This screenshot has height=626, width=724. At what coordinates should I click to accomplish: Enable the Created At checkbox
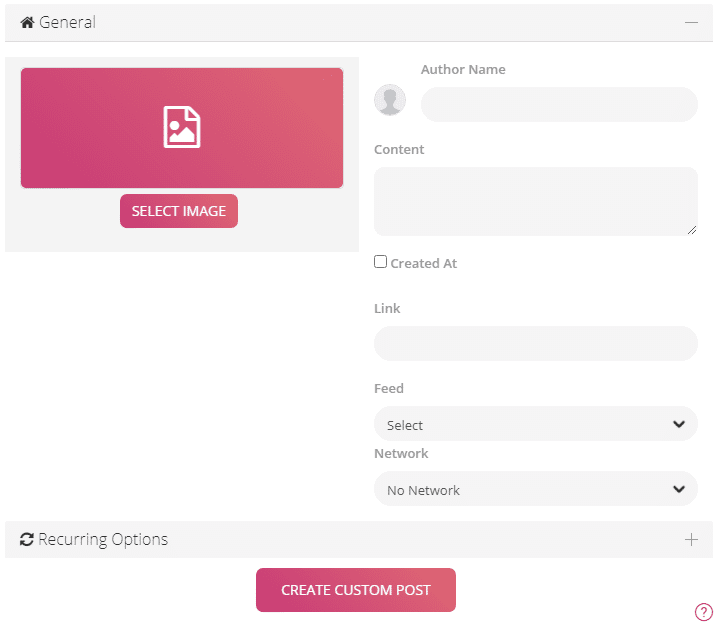coord(380,262)
